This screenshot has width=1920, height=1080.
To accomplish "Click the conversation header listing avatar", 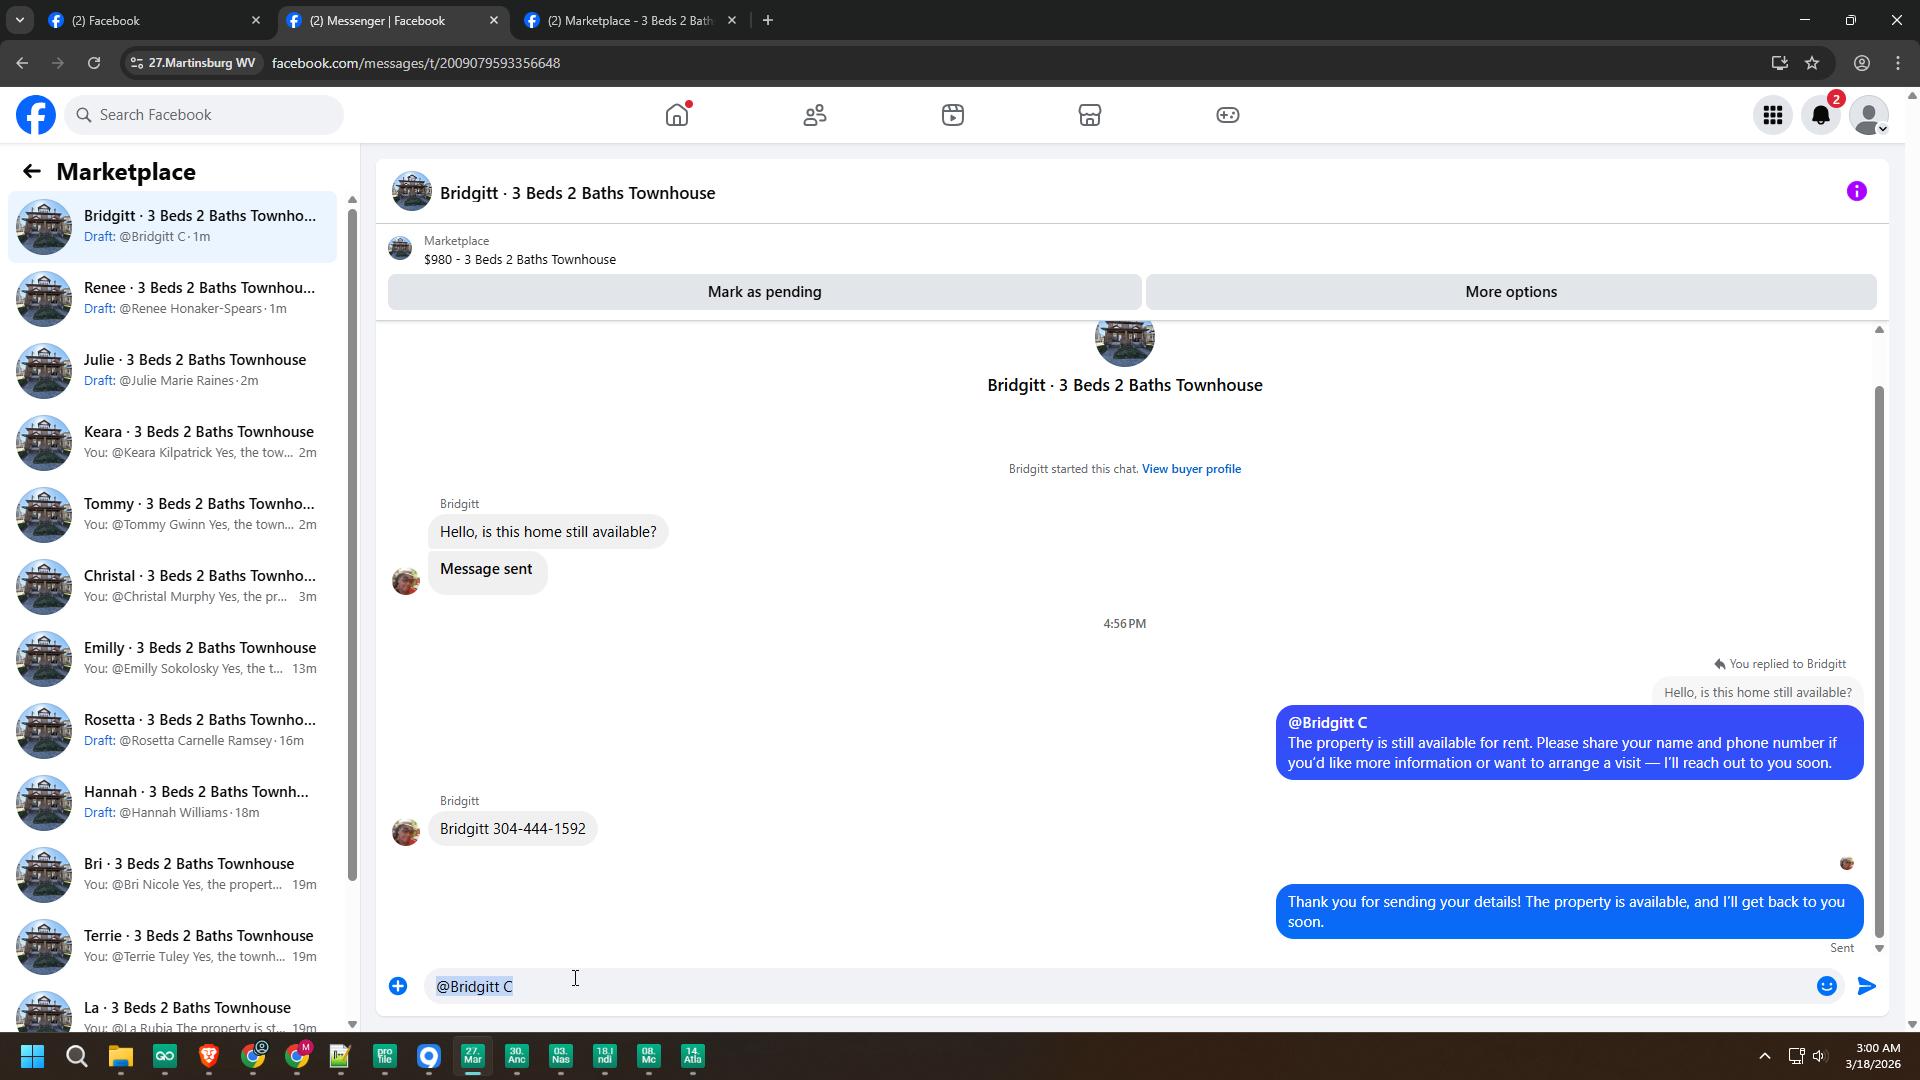I will point(412,192).
